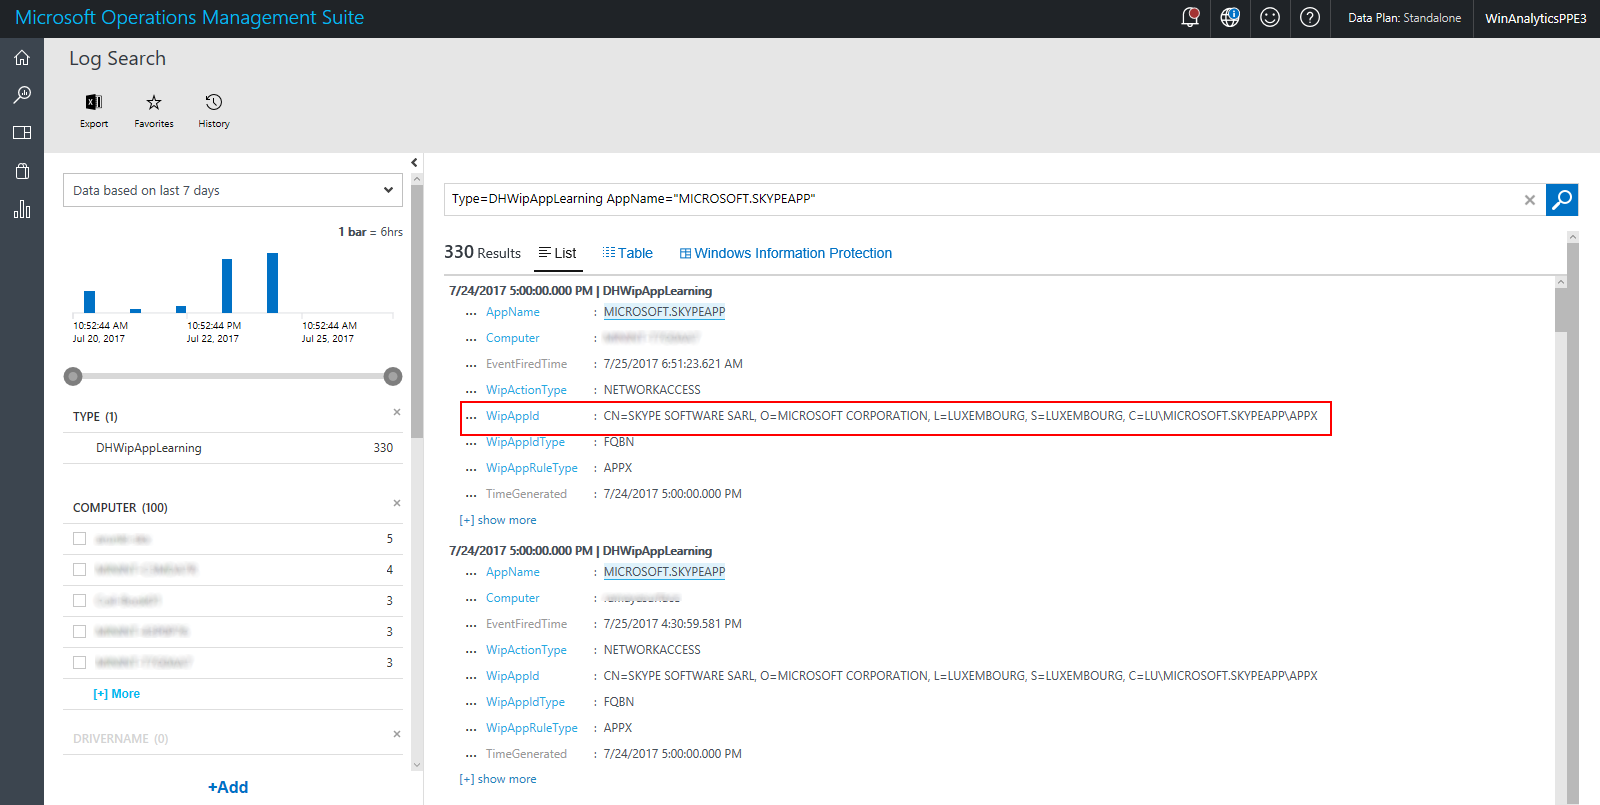Switch to the Table view tab
The width and height of the screenshot is (1600, 805).
pos(628,253)
